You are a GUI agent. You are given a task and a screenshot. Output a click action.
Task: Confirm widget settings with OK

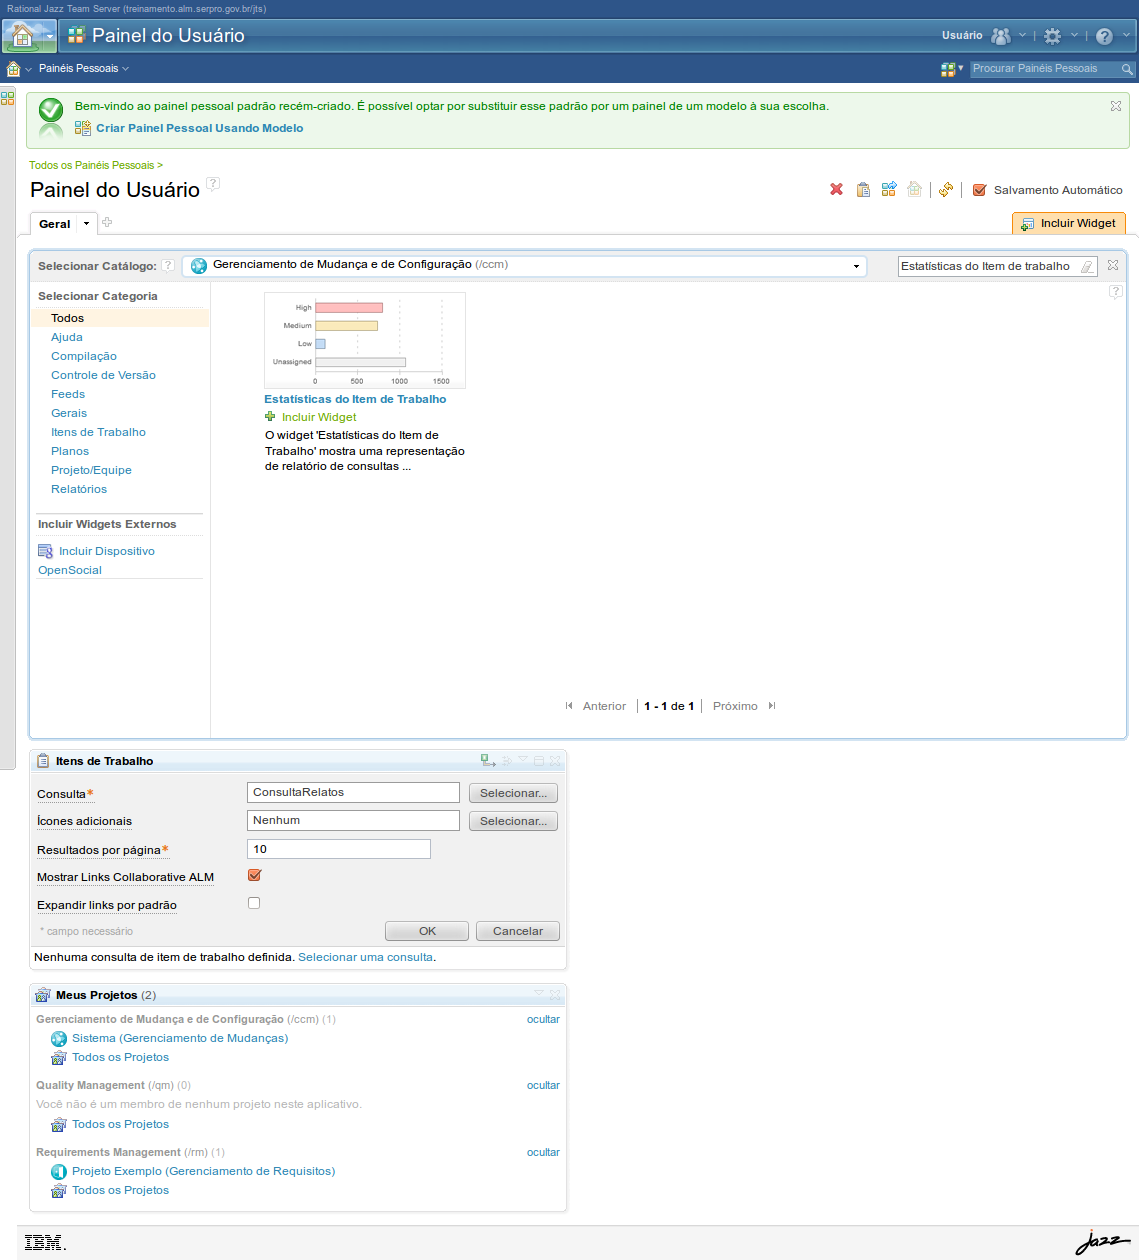tap(427, 931)
